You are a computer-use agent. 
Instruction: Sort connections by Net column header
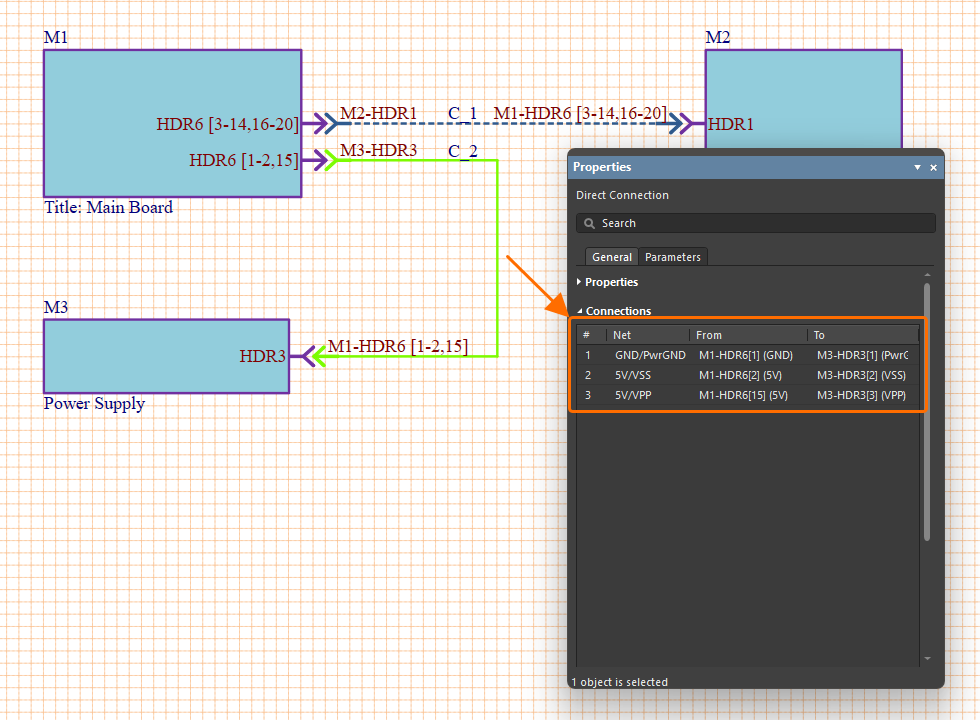[x=646, y=335]
